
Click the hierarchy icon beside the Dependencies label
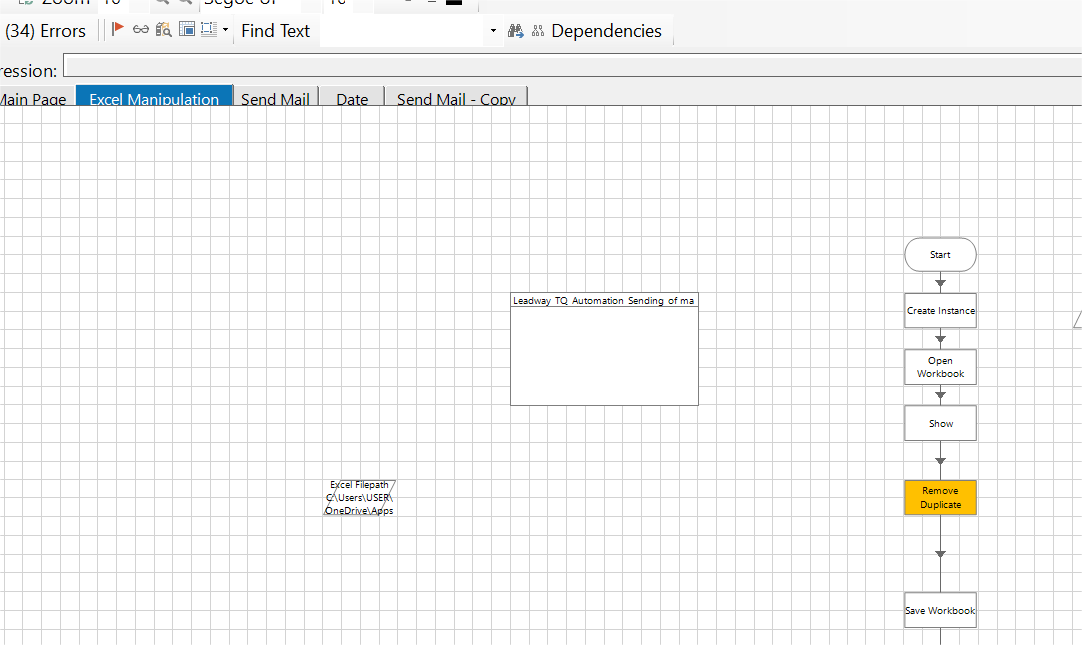tap(538, 31)
